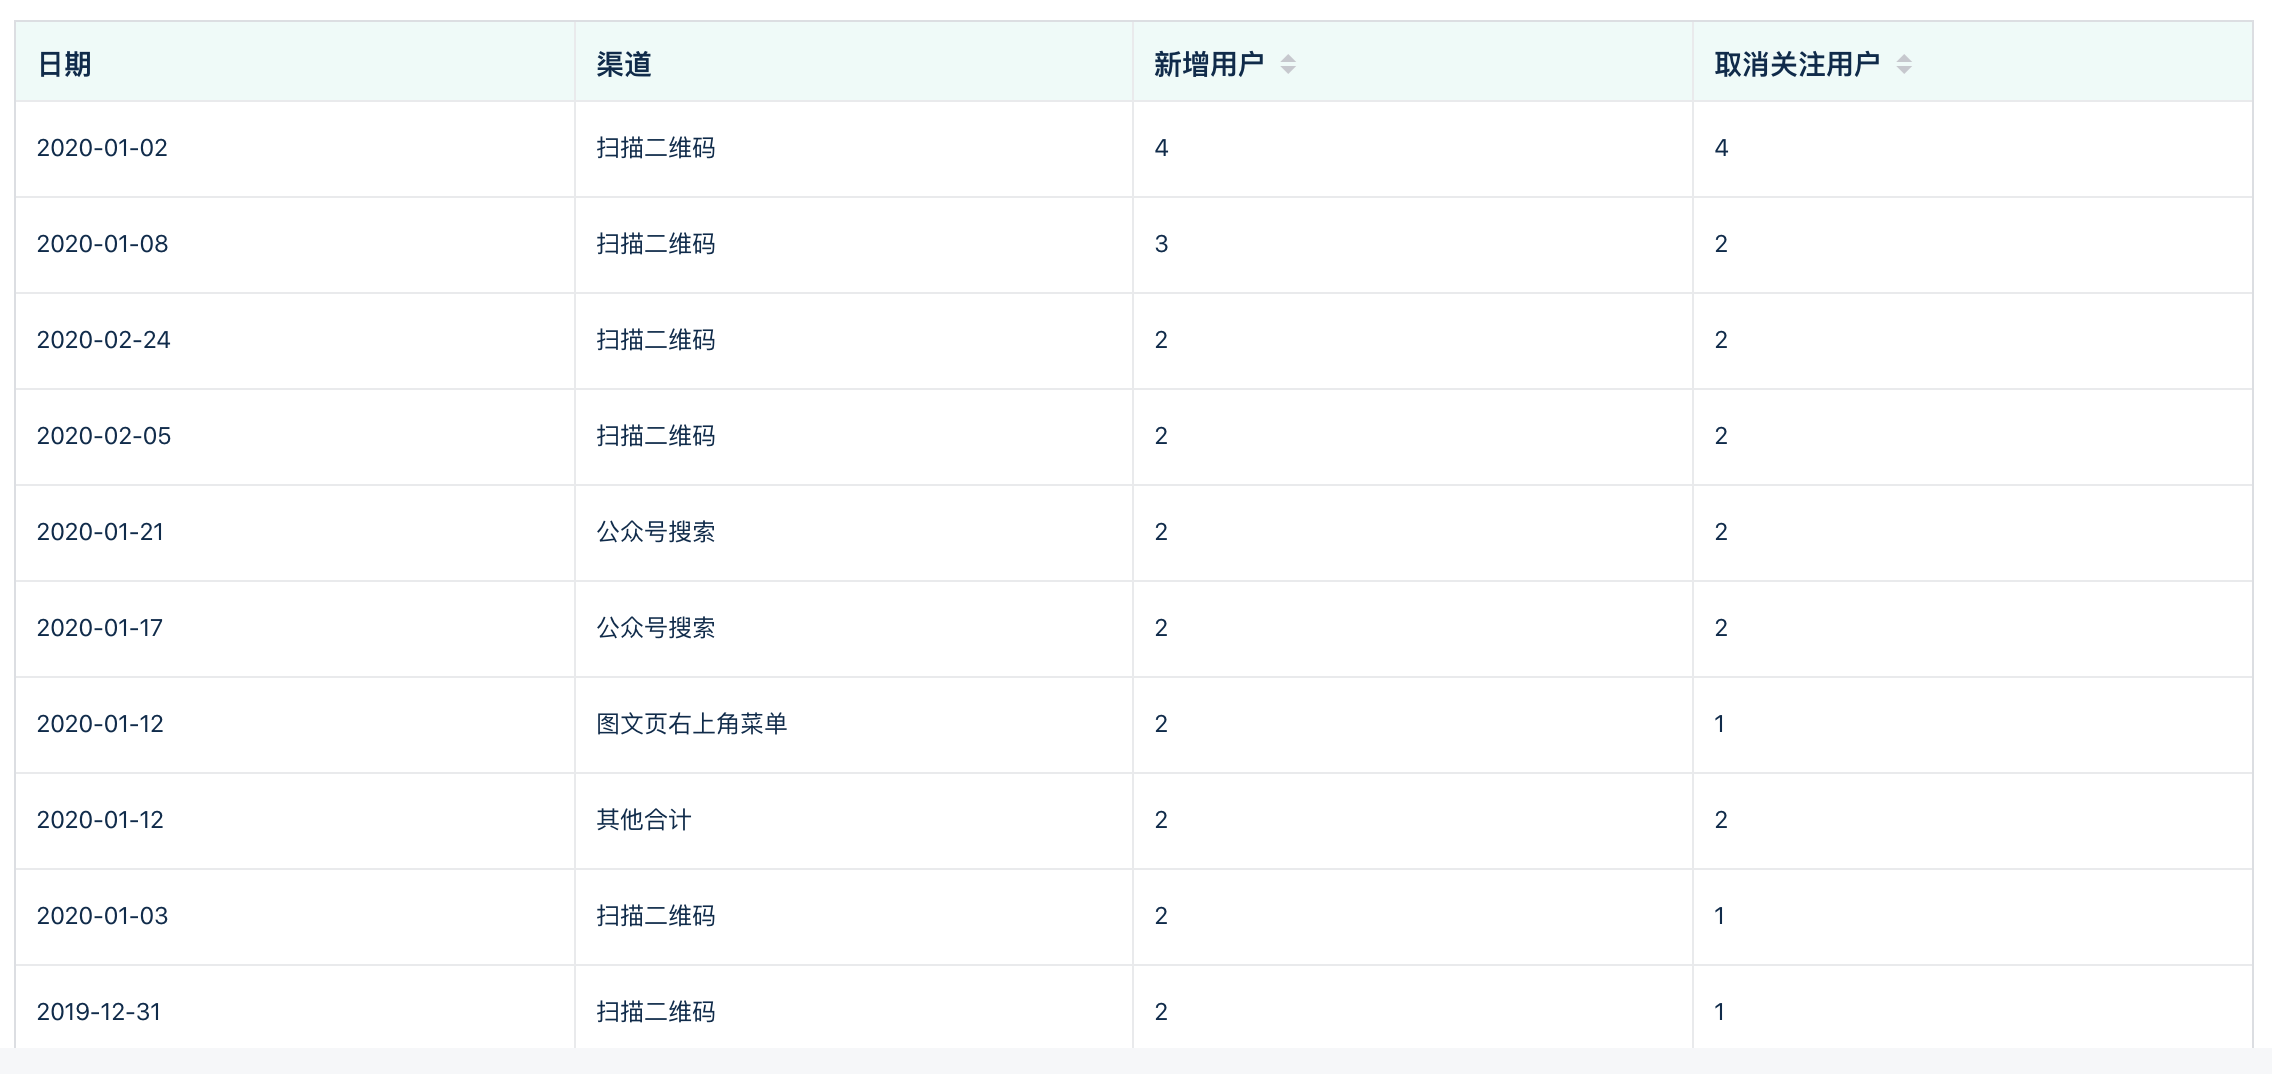This screenshot has height=1074, width=2272.
Task: Click the 新增用户 header label
Action: [1208, 65]
